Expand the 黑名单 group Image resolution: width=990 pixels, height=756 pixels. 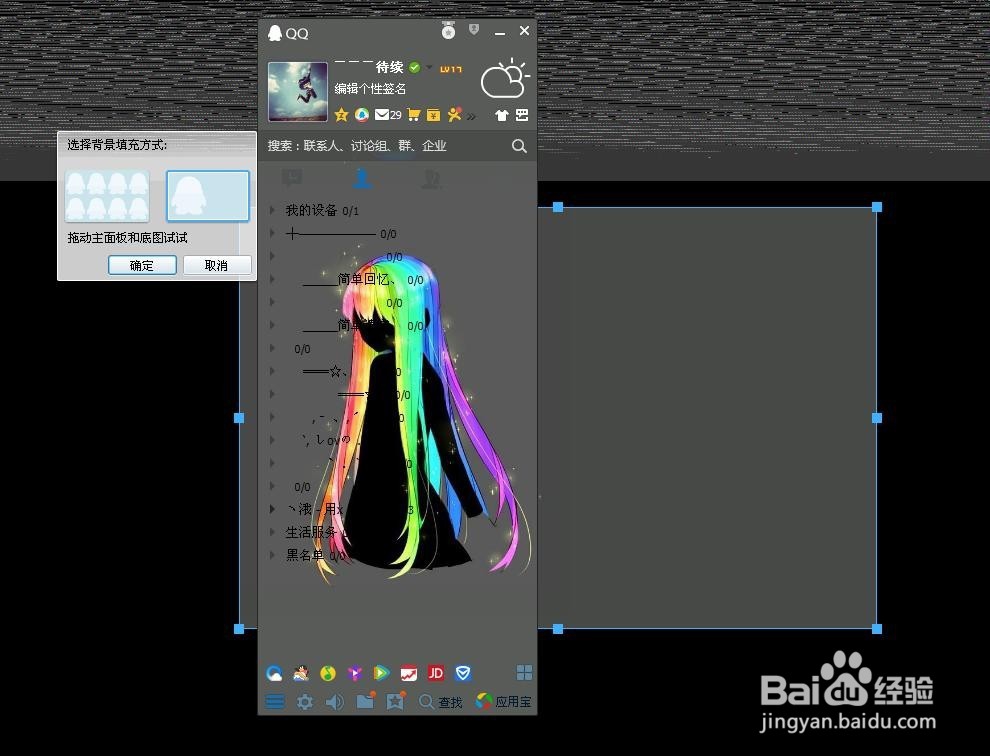coord(273,555)
